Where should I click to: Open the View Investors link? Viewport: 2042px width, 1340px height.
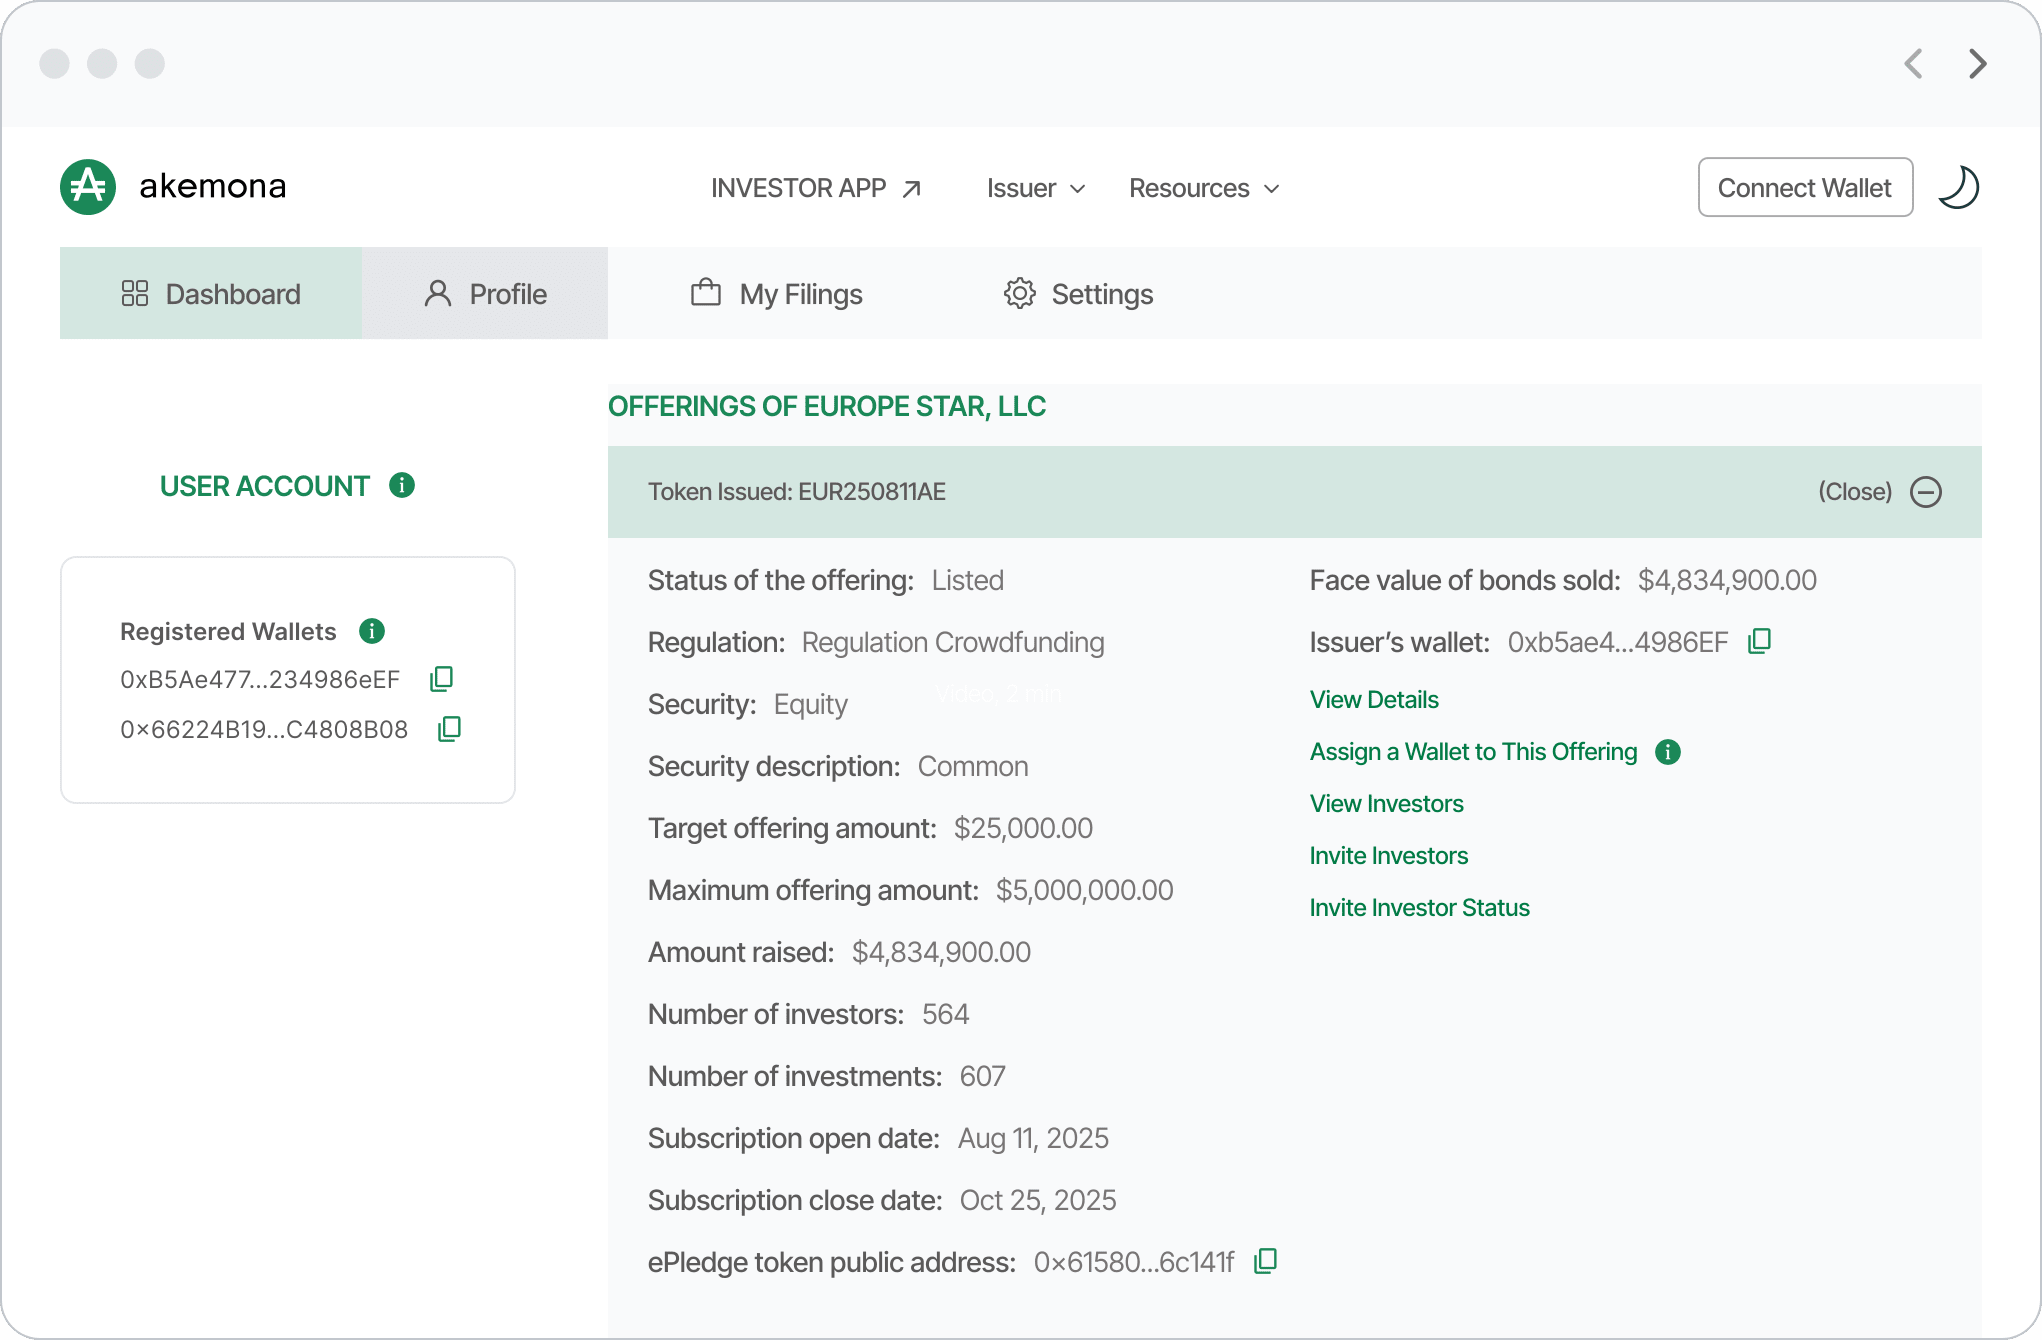[1386, 804]
